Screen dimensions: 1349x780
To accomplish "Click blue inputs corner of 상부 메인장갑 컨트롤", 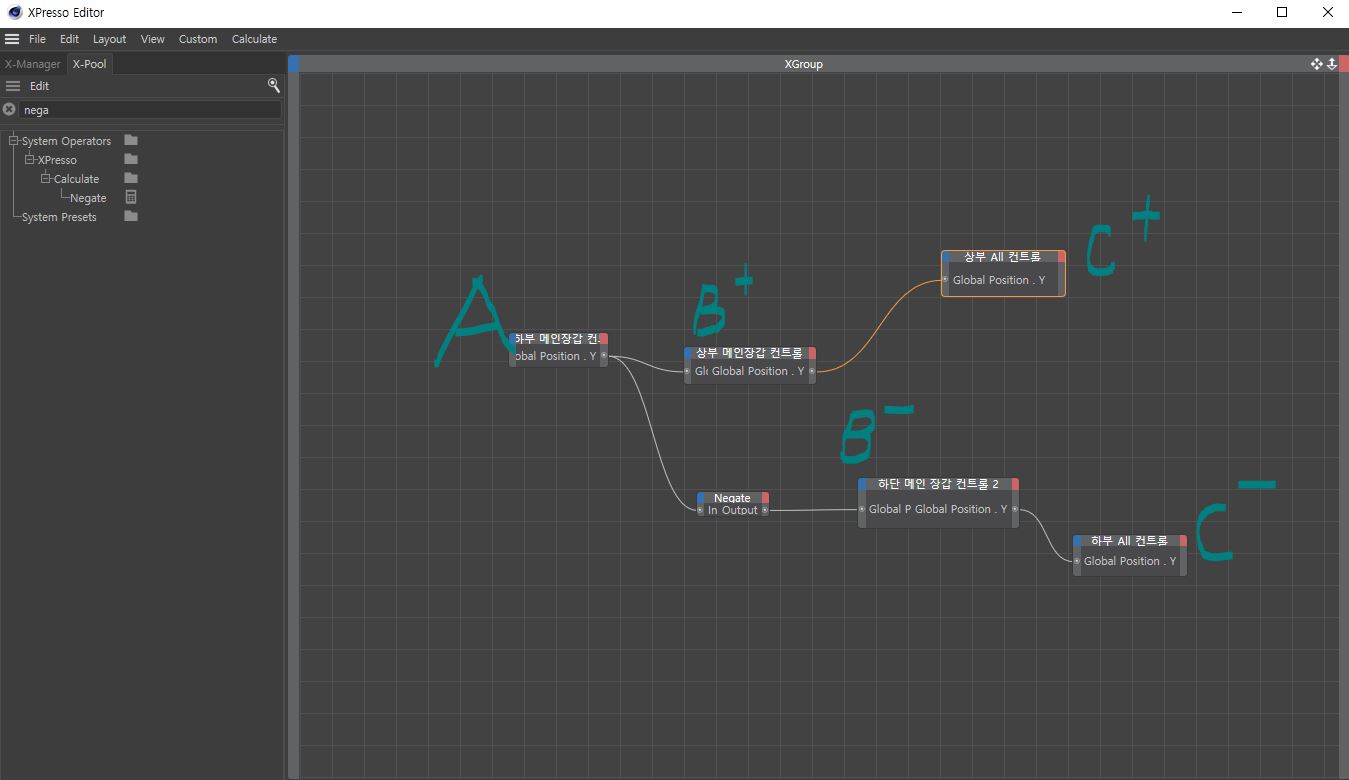I will [689, 353].
